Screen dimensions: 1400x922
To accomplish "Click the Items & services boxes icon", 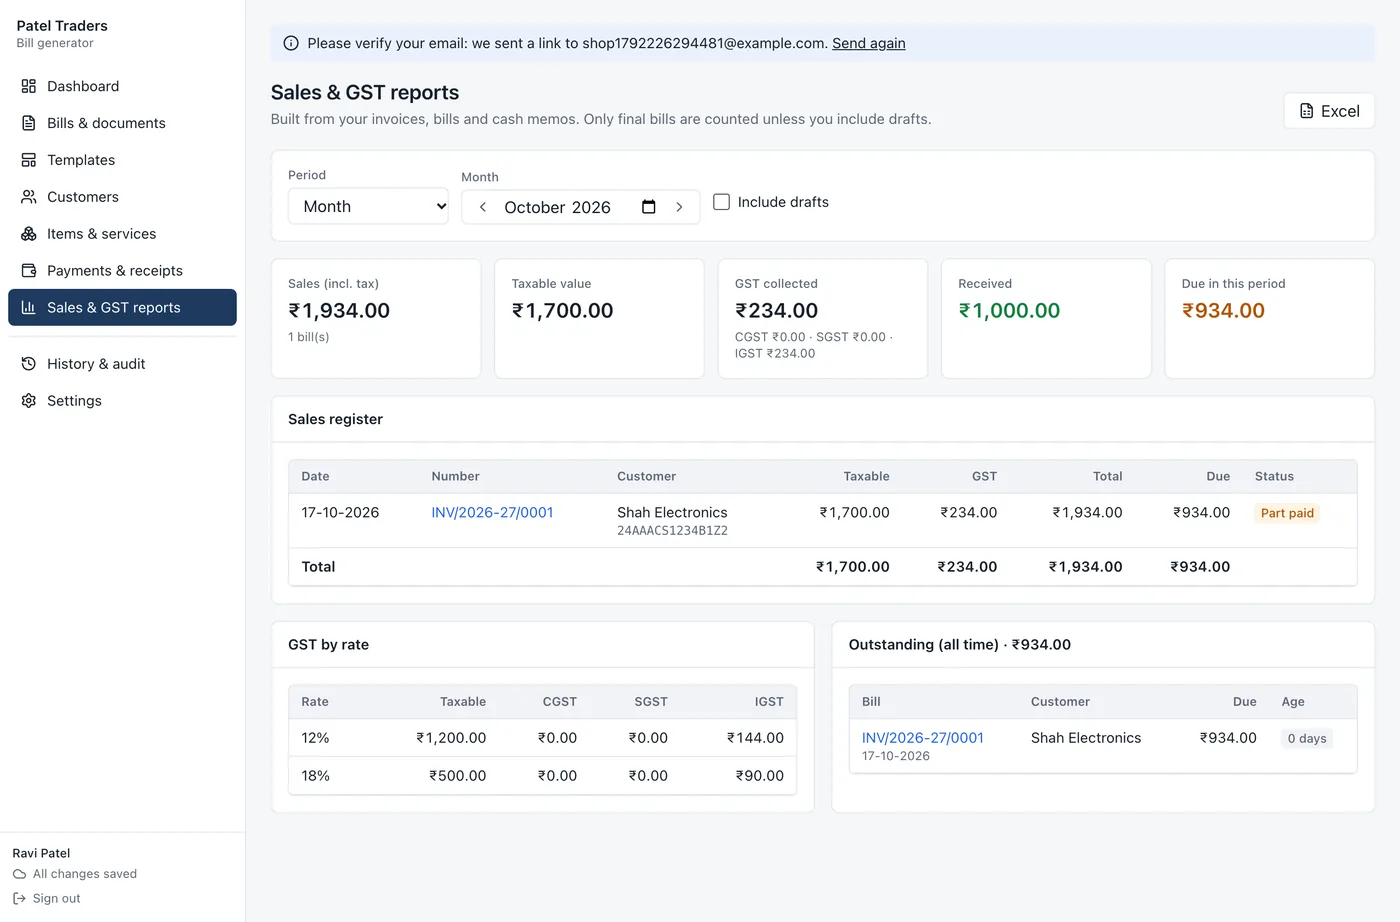I will click(x=29, y=234).
